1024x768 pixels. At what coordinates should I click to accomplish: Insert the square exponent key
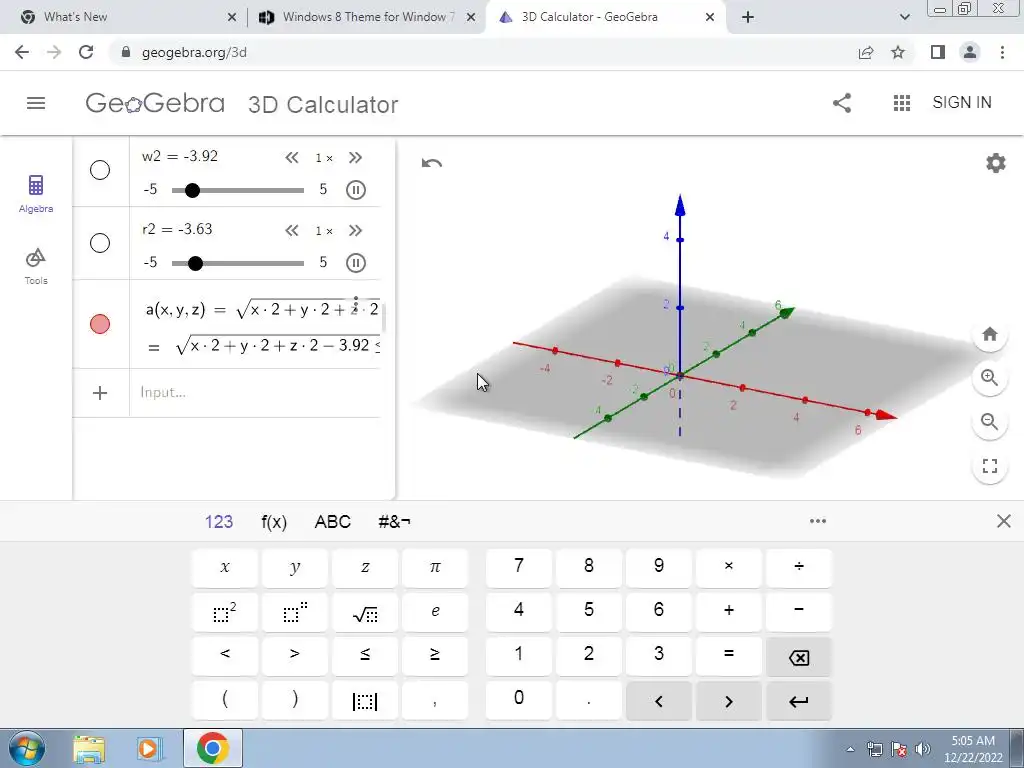(225, 611)
